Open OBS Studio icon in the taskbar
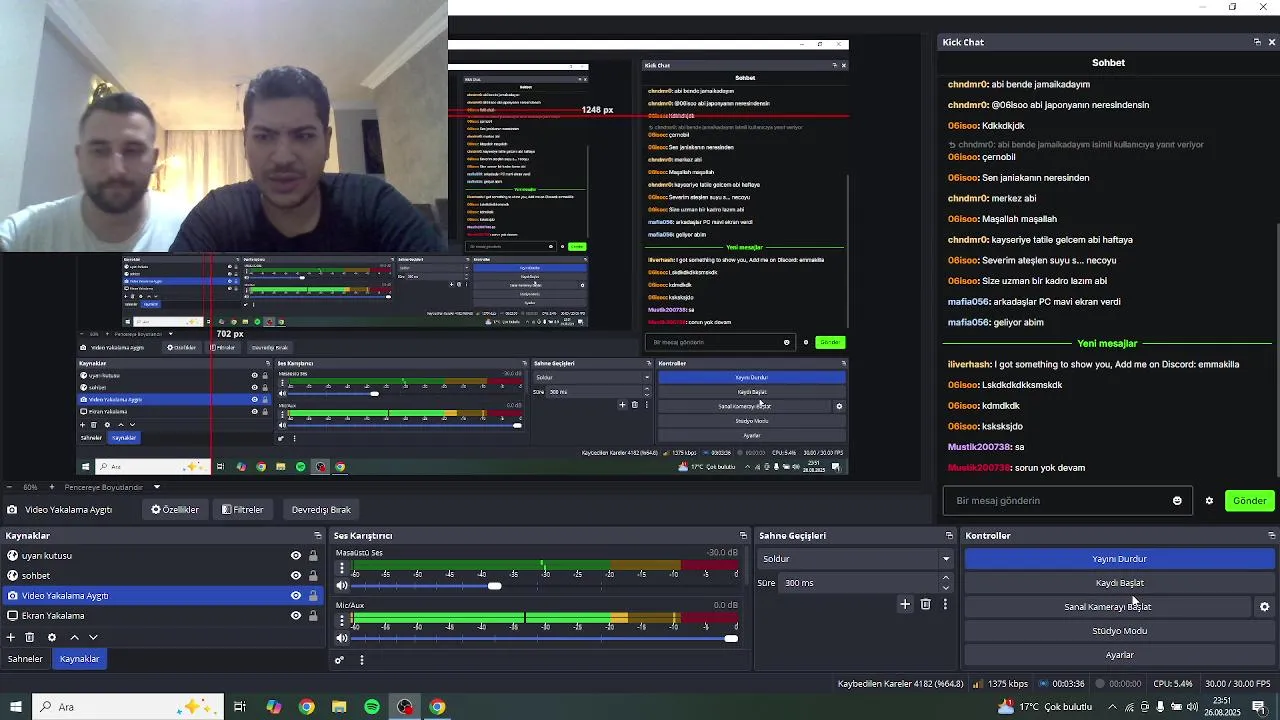 pos(405,707)
